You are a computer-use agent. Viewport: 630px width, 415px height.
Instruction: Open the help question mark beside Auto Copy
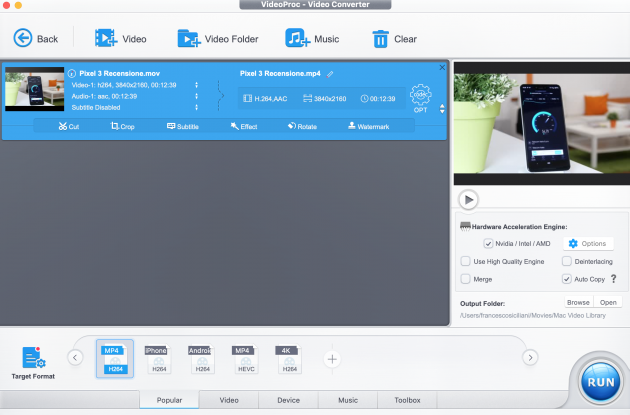[614, 278]
